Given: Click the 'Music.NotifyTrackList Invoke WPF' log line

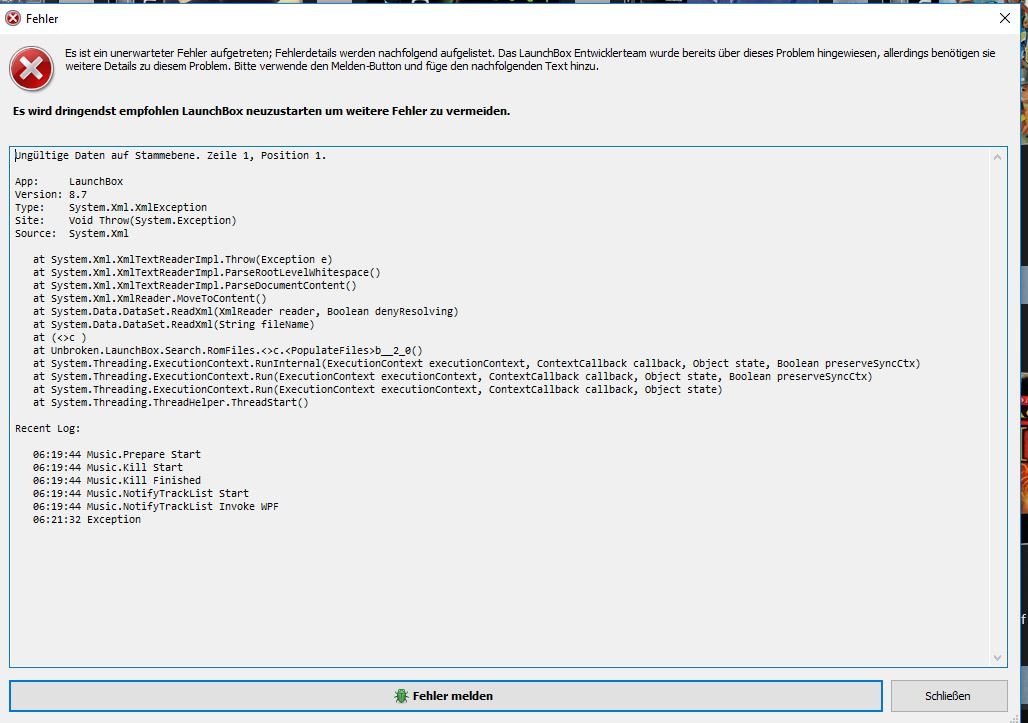Looking at the screenshot, I should click(156, 506).
